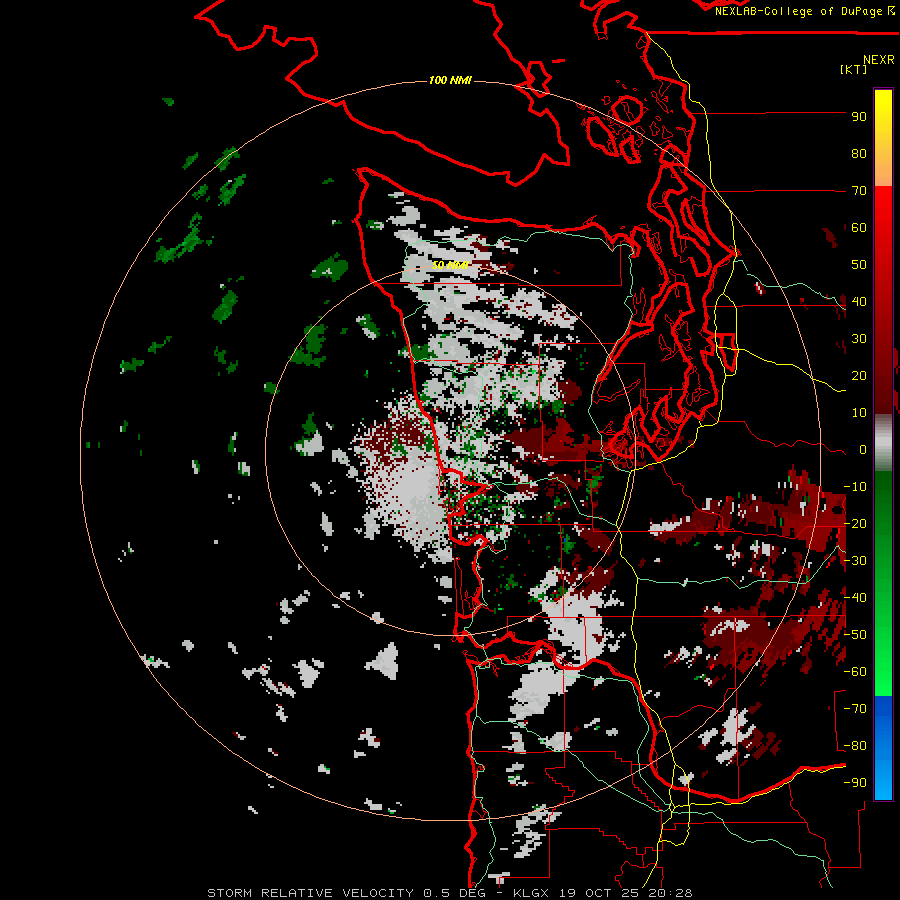Pick the gray zero-velocity segment of the color bar

pos(883,443)
